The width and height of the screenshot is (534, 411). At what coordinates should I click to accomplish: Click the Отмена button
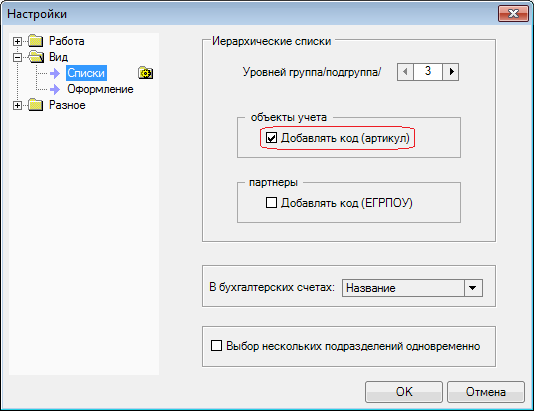(486, 392)
